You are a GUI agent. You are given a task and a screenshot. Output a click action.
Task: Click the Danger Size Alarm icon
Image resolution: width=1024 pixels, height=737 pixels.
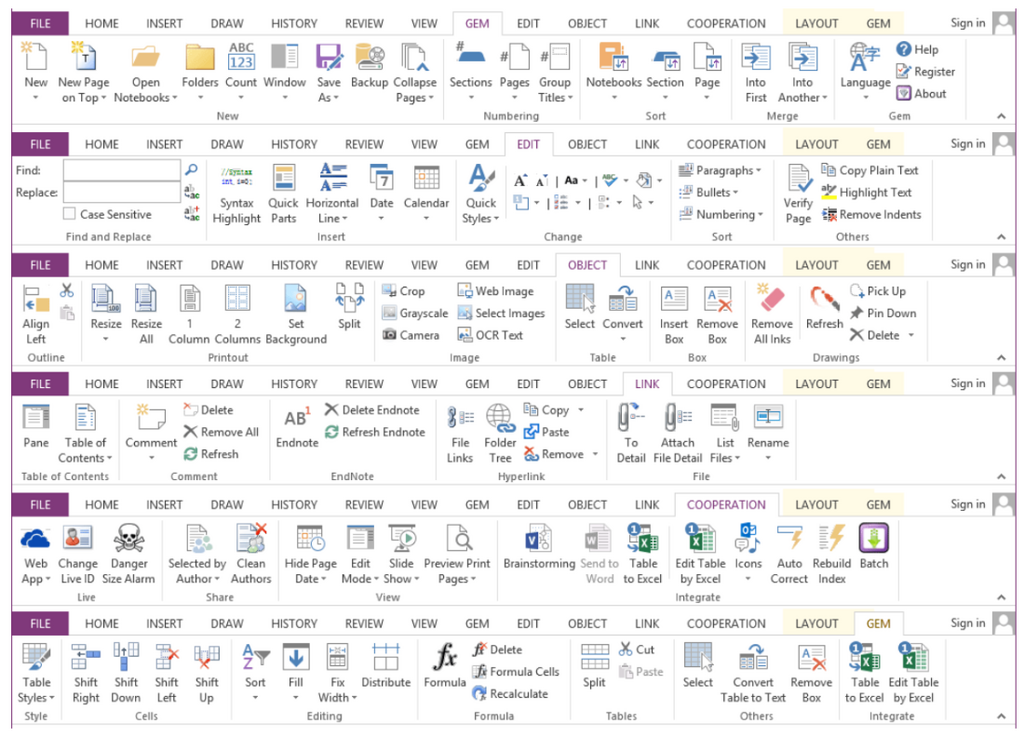click(129, 538)
